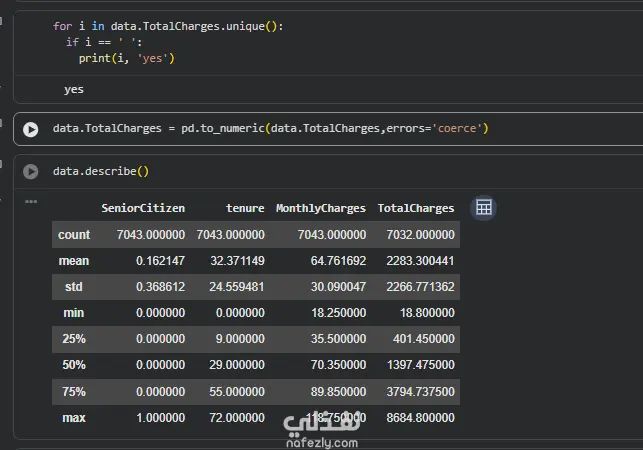The image size is (643, 450).
Task: Select the std row label
Action: click(74, 287)
